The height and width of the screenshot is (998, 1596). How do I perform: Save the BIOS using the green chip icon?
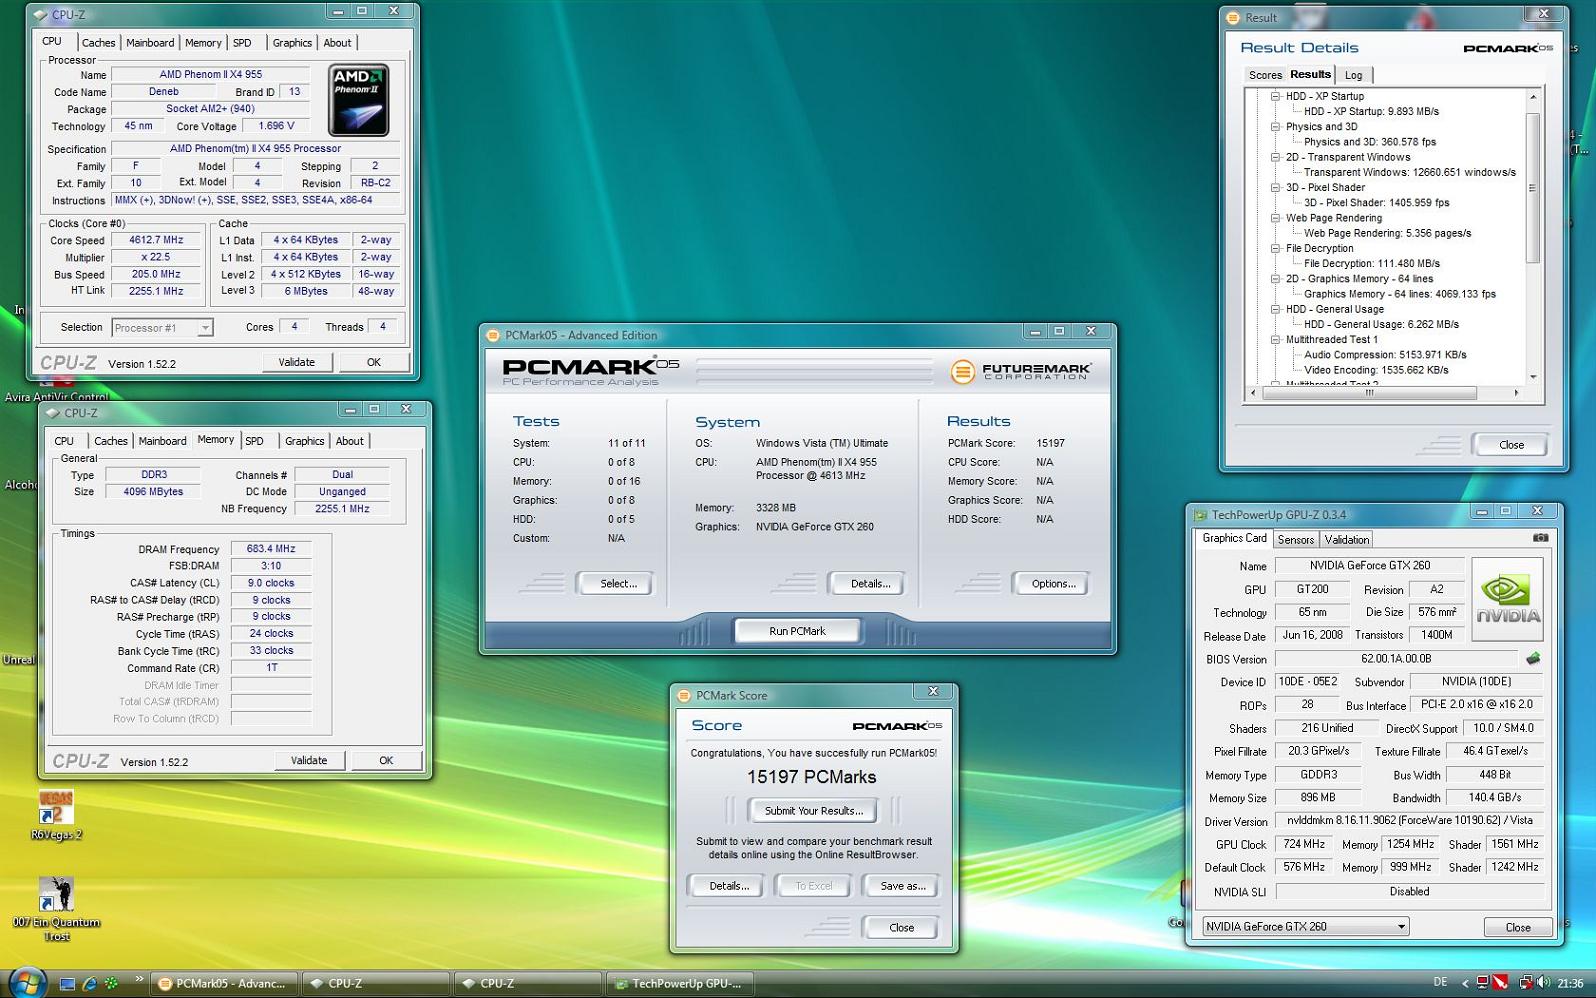(x=1533, y=659)
